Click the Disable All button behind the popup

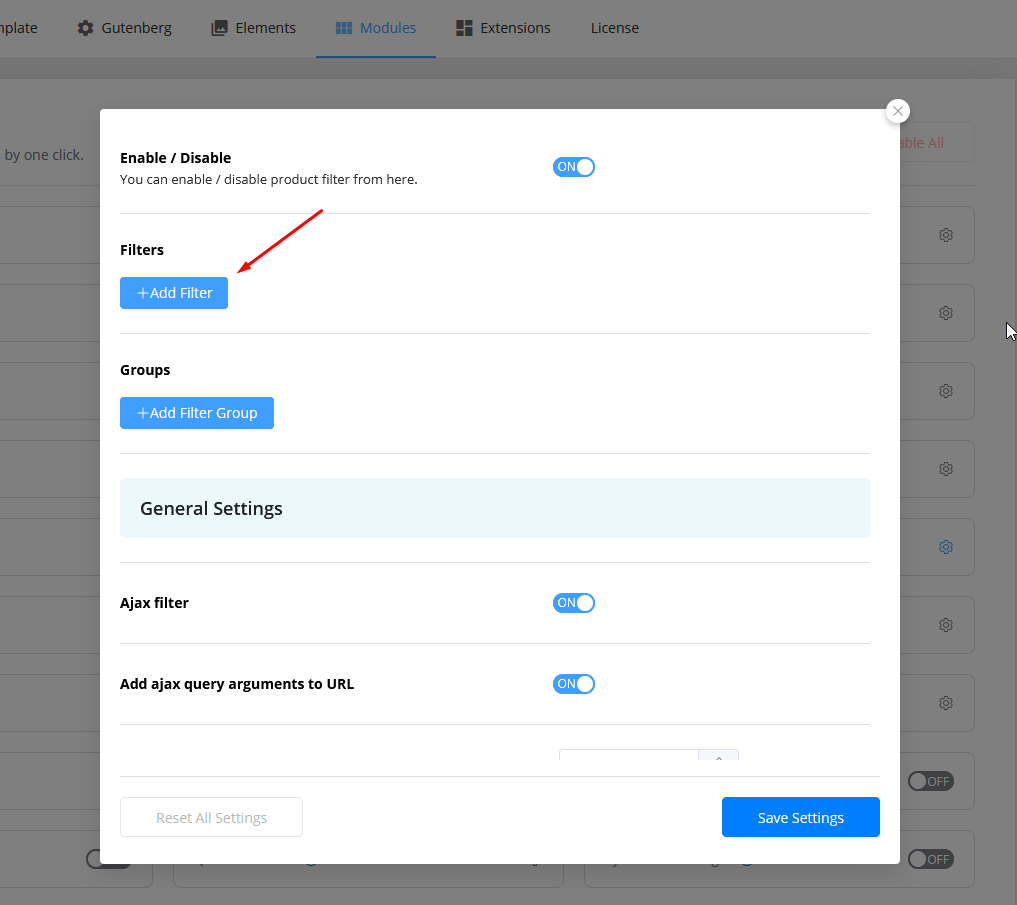[923, 143]
